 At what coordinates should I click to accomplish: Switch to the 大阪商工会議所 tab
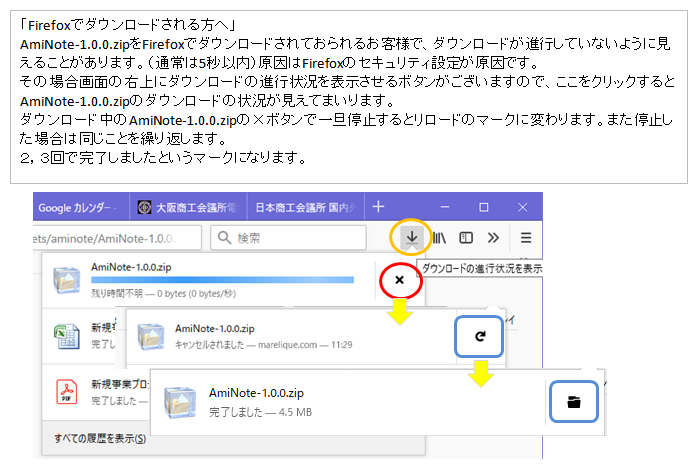188,207
